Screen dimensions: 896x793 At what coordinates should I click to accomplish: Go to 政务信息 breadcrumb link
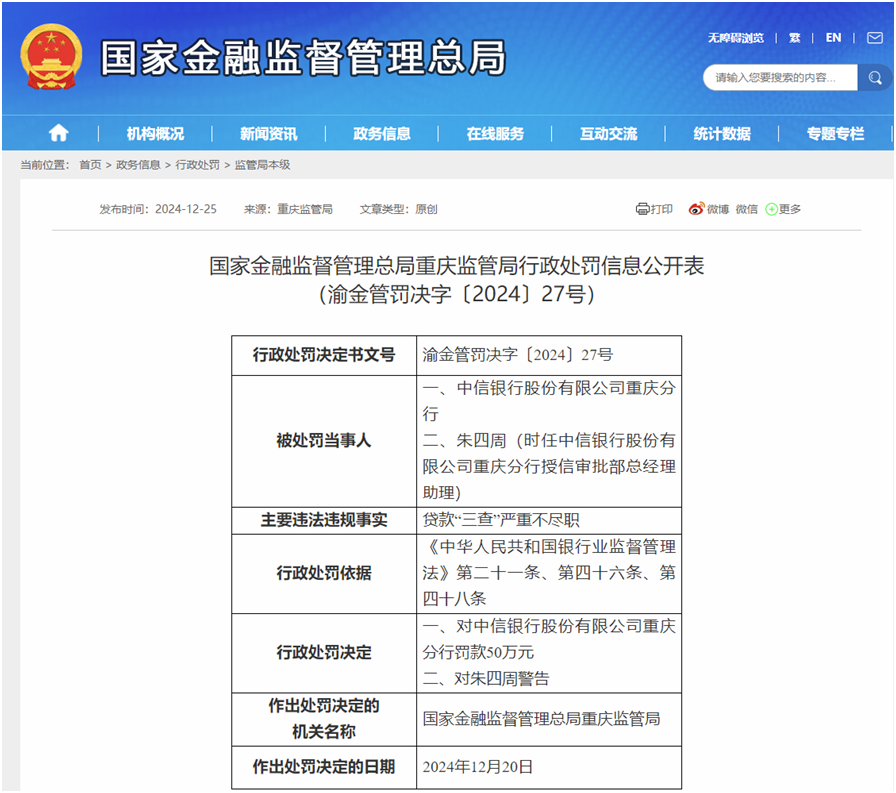point(138,165)
